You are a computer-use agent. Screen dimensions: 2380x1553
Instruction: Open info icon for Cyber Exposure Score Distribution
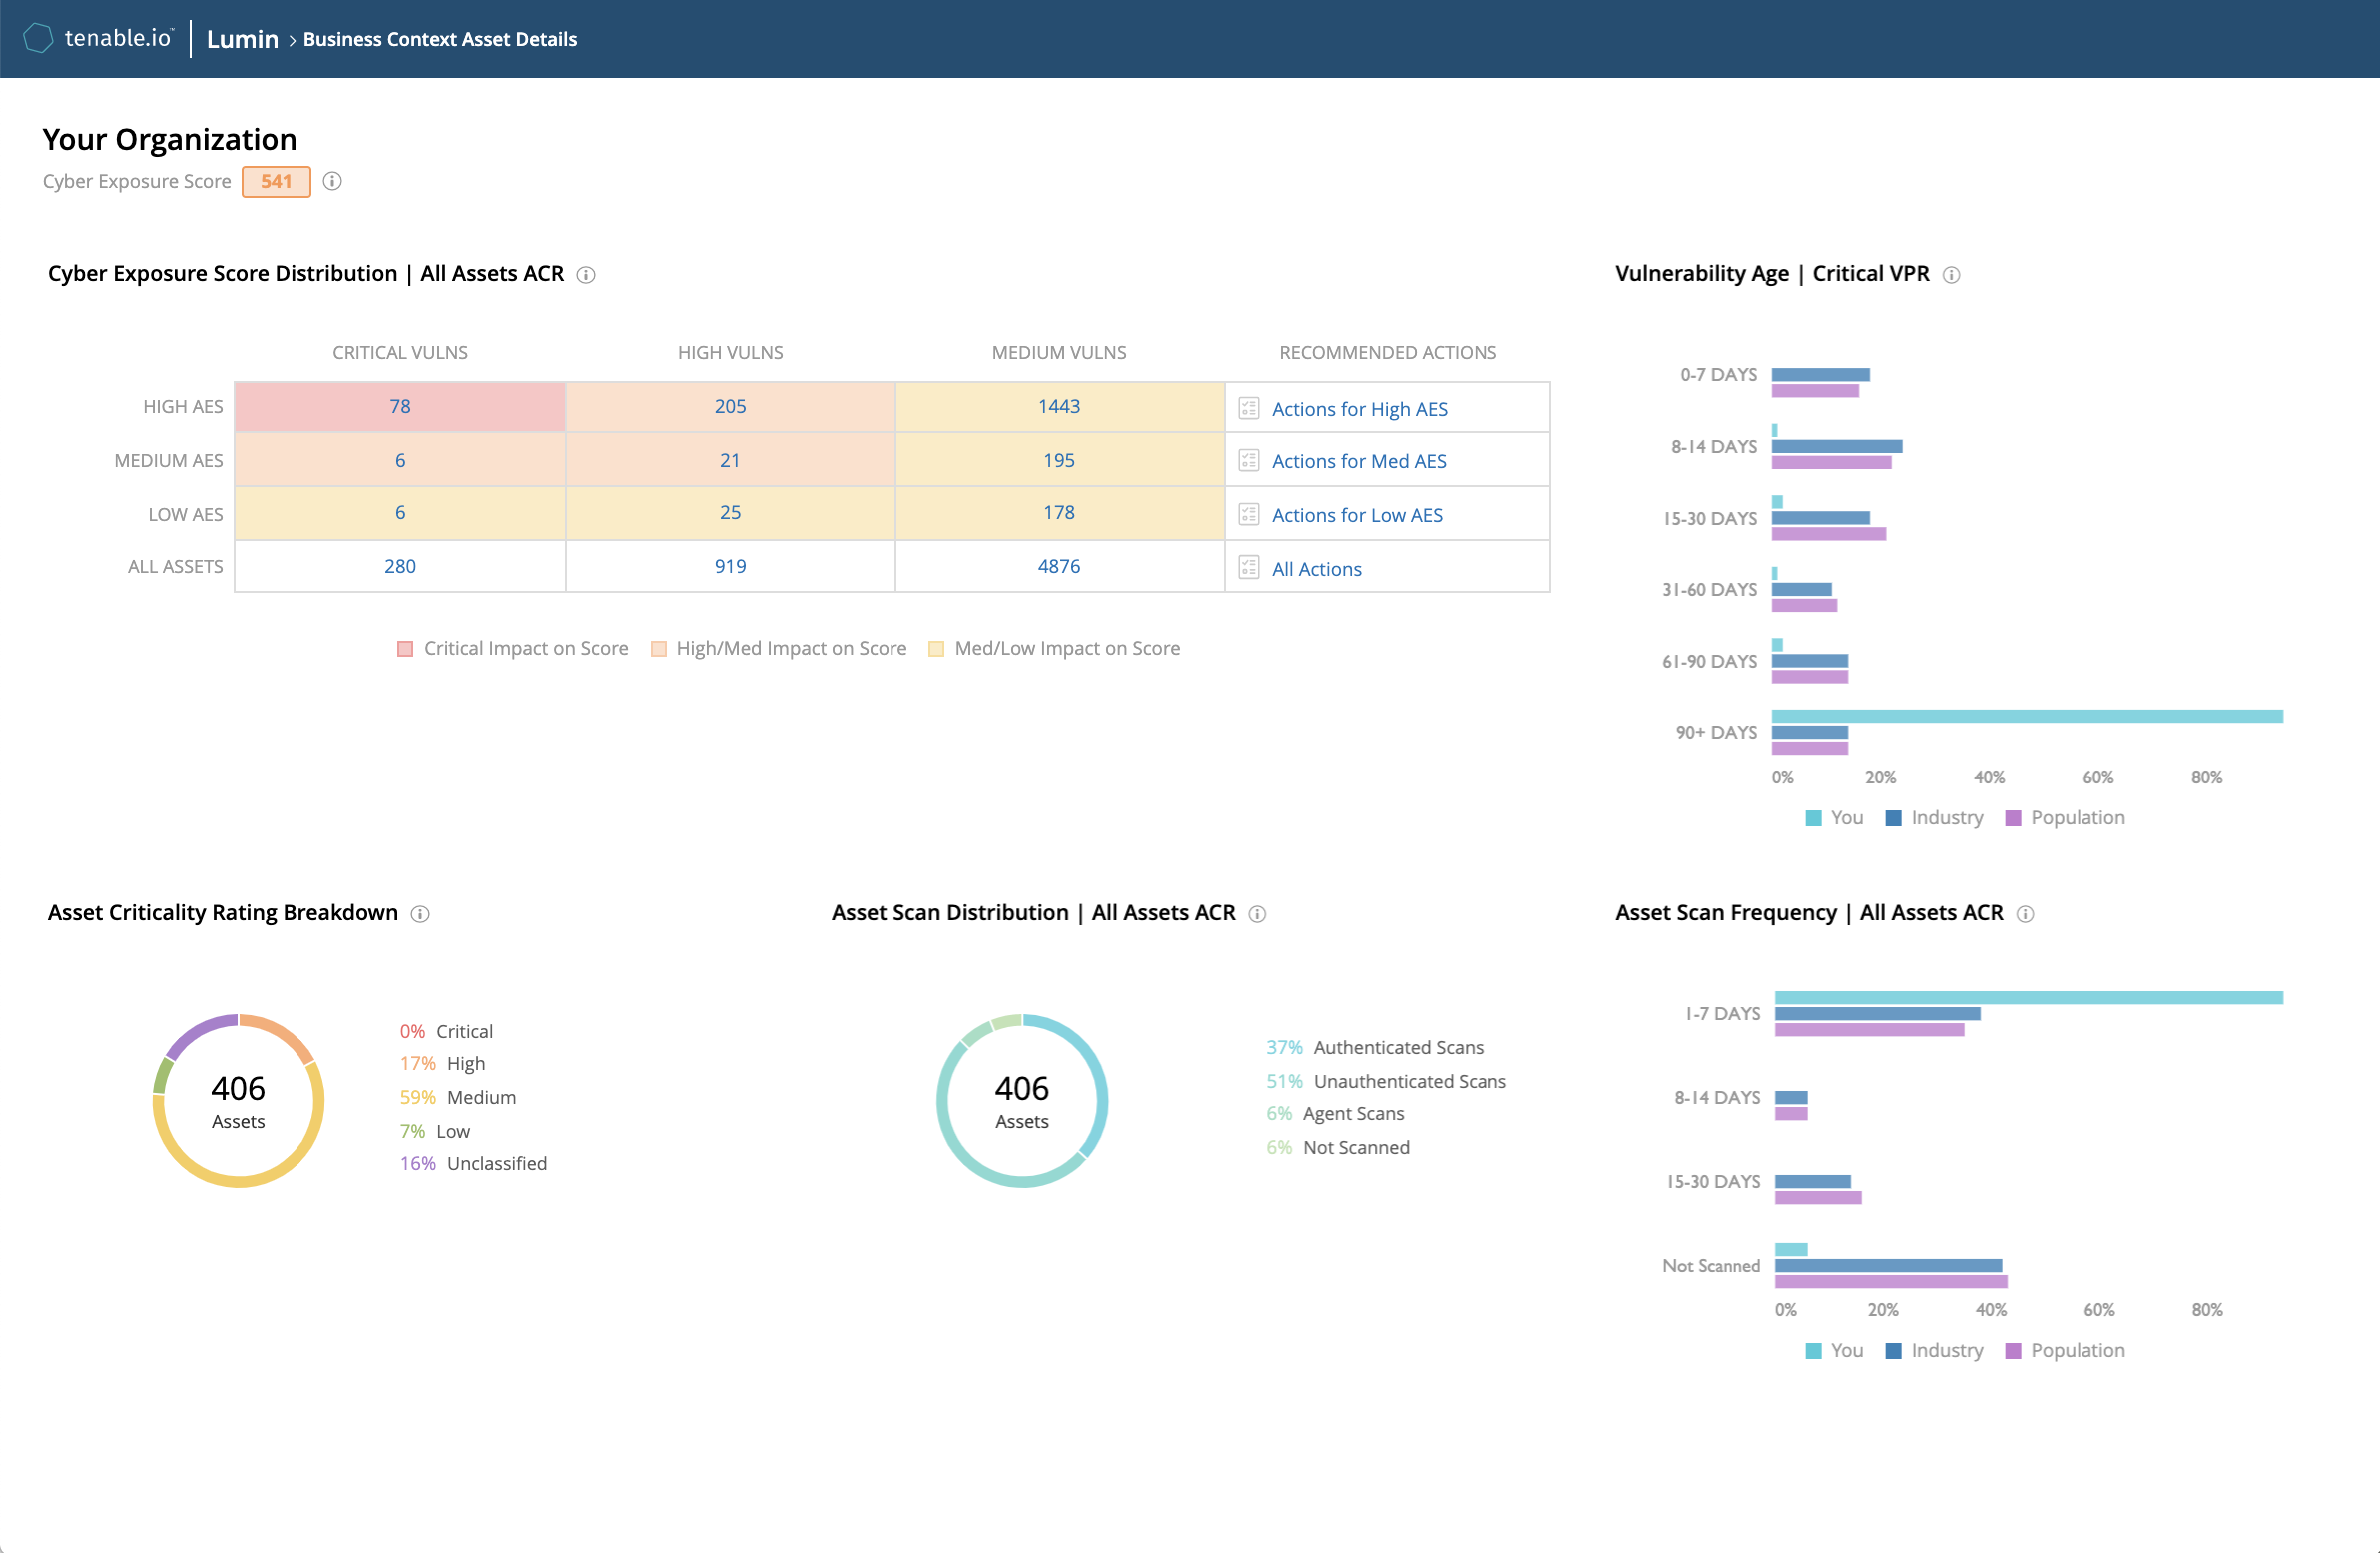(x=587, y=275)
